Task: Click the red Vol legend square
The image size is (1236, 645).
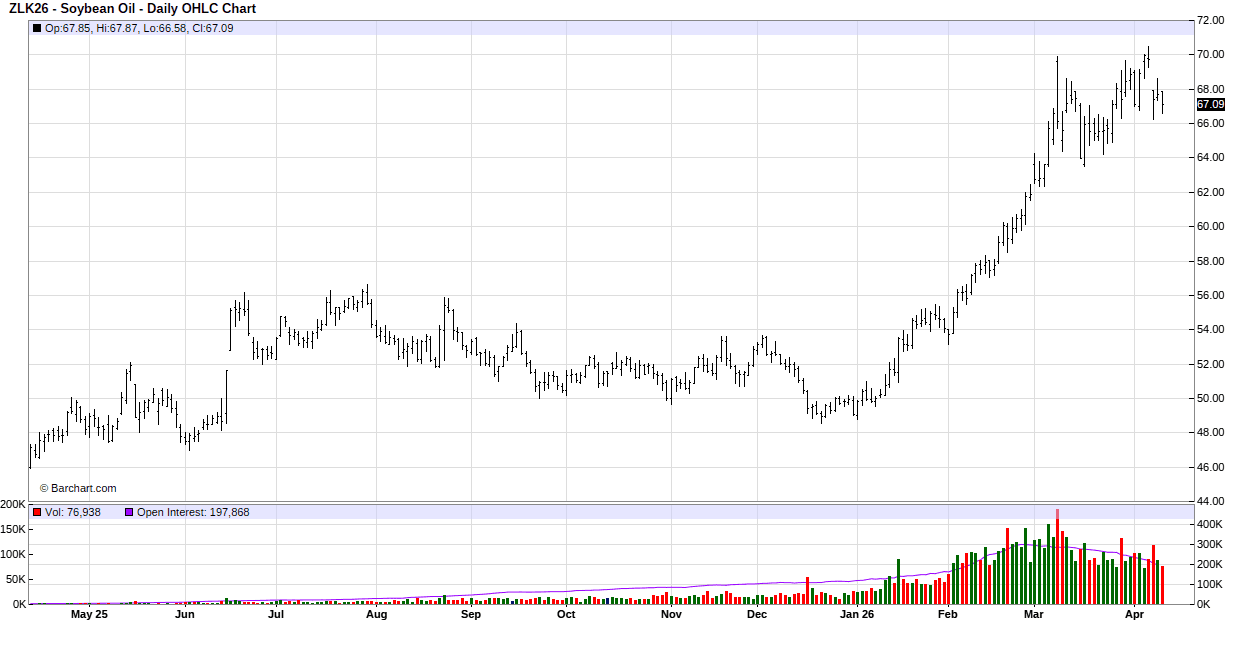Action: 37,512
